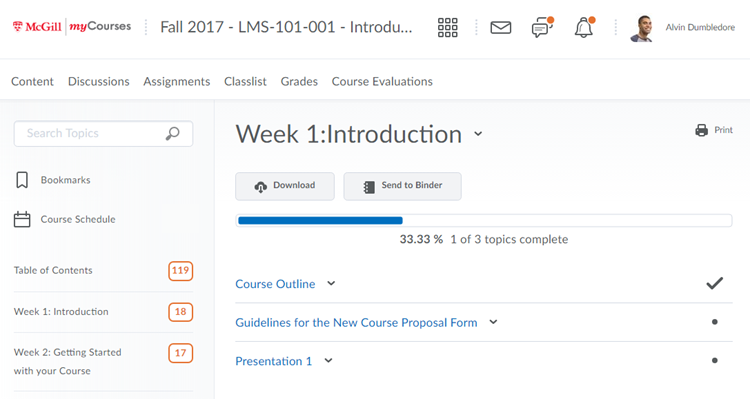This screenshot has height=399, width=750.
Task: Expand the Week 1:Introduction title dropdown
Action: point(478,134)
